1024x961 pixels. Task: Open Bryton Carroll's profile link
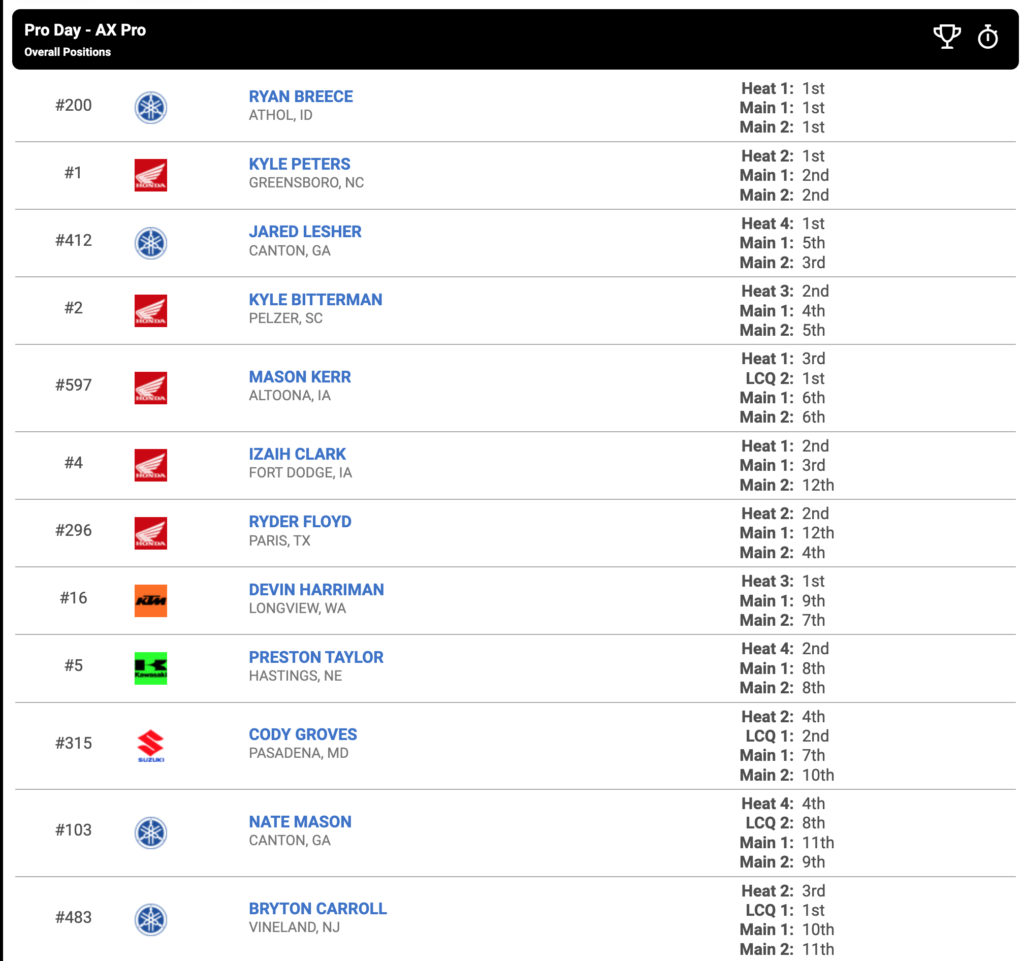point(317,909)
